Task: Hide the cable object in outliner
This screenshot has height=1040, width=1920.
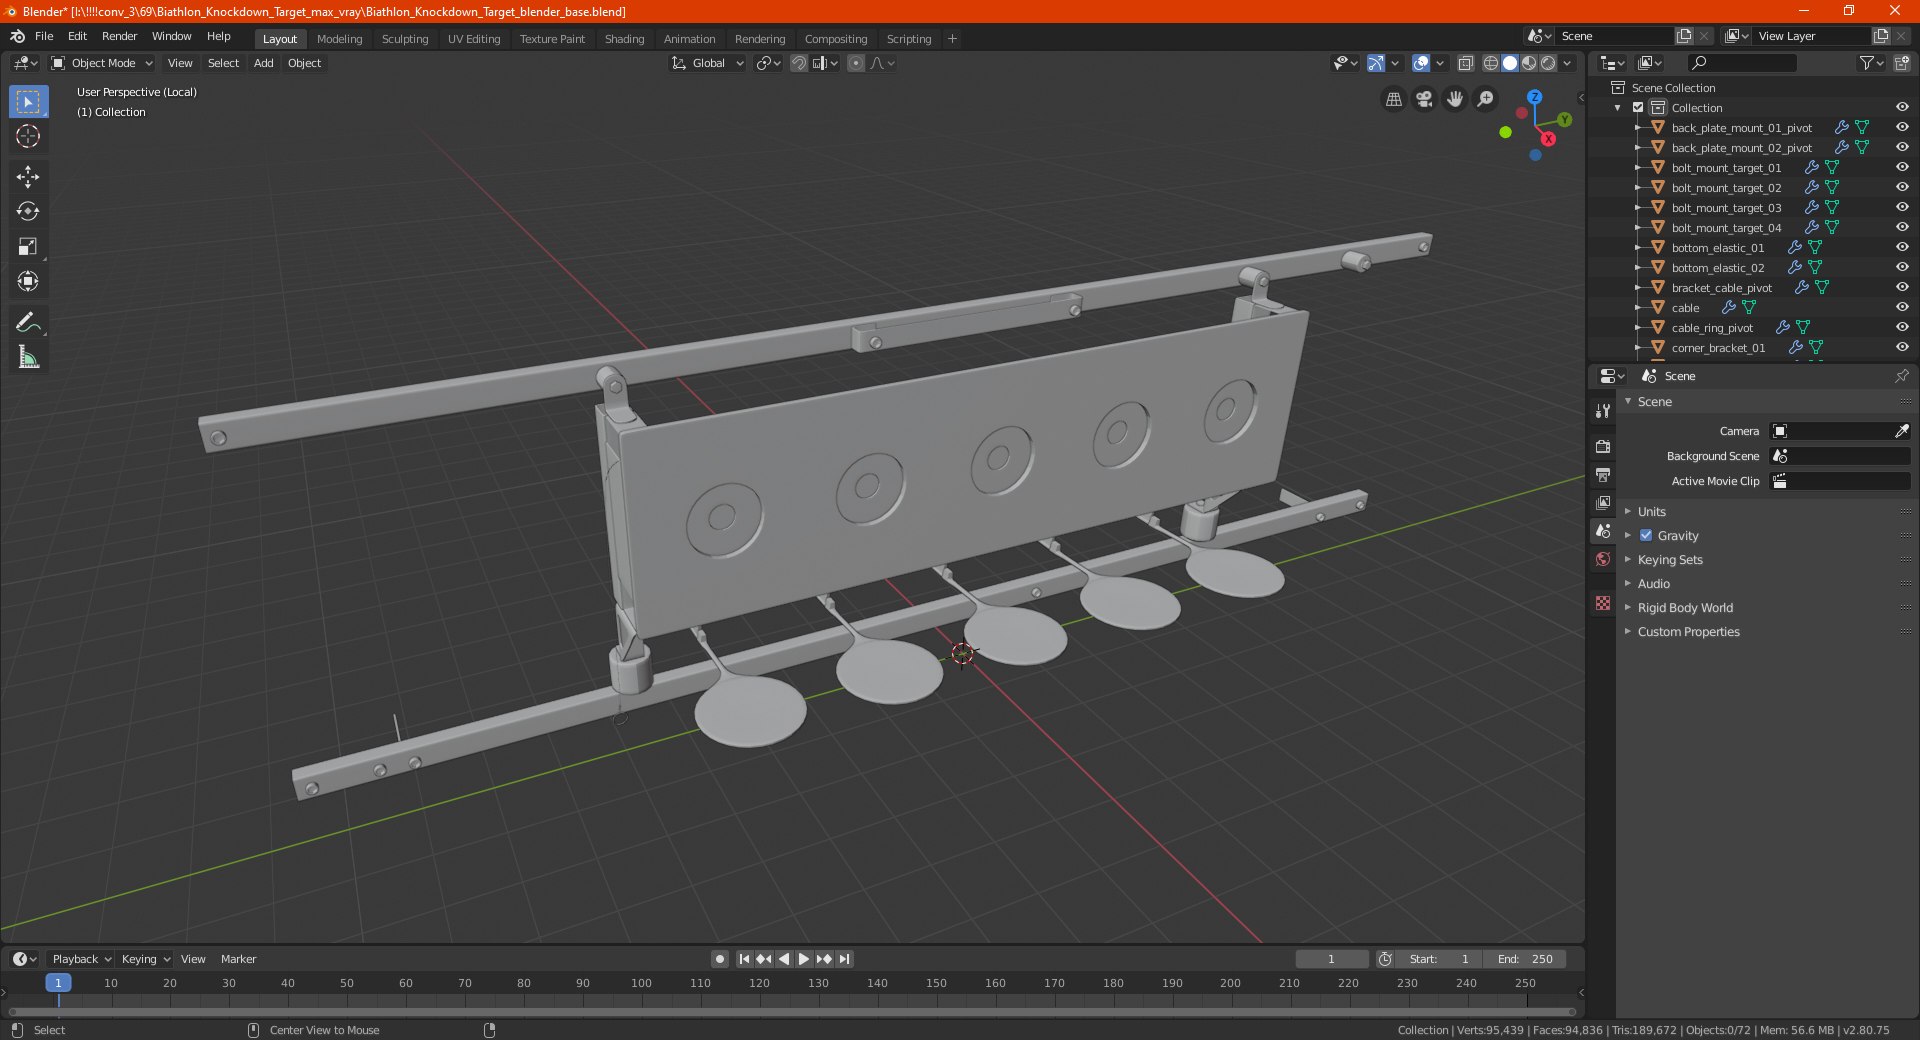Action: (x=1902, y=308)
